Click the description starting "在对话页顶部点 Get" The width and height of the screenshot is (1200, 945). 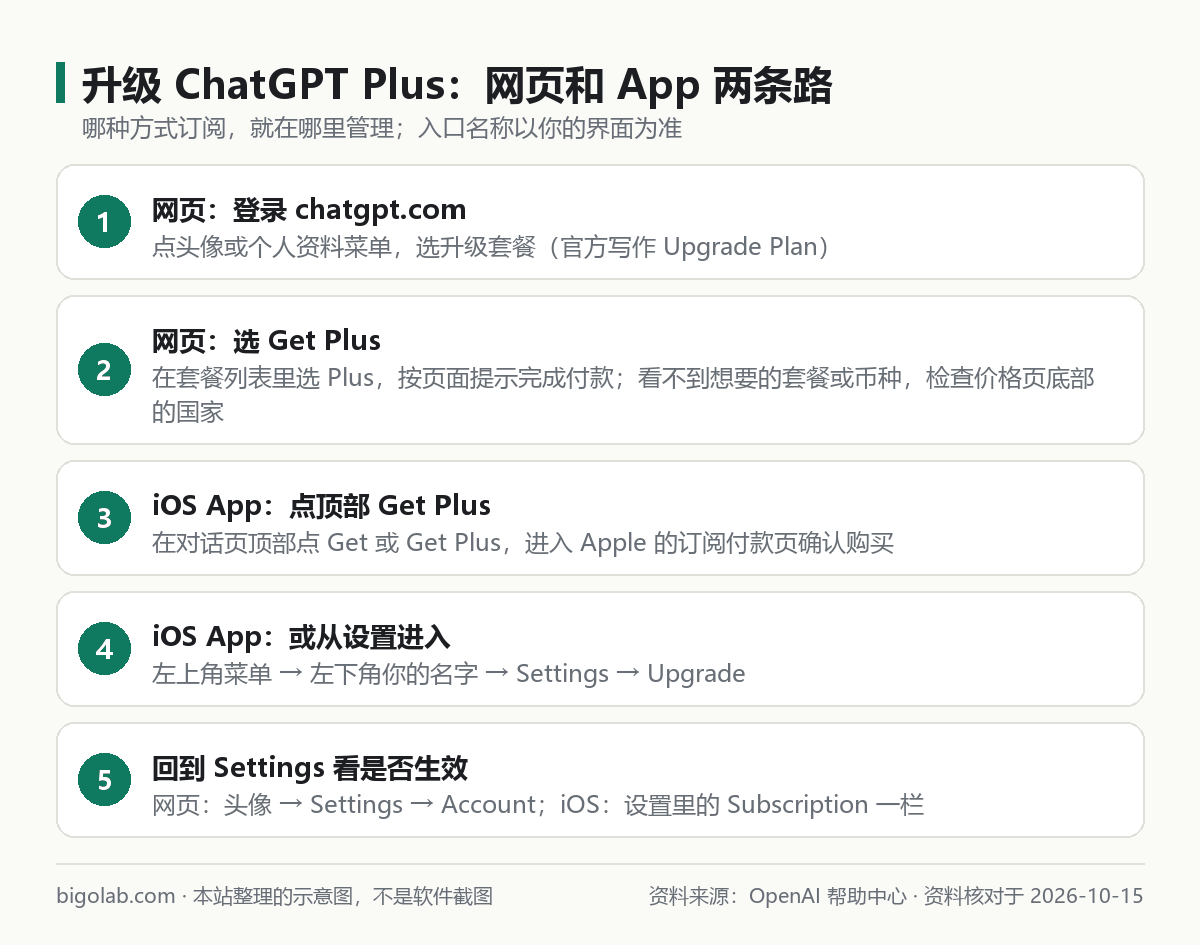point(523,542)
